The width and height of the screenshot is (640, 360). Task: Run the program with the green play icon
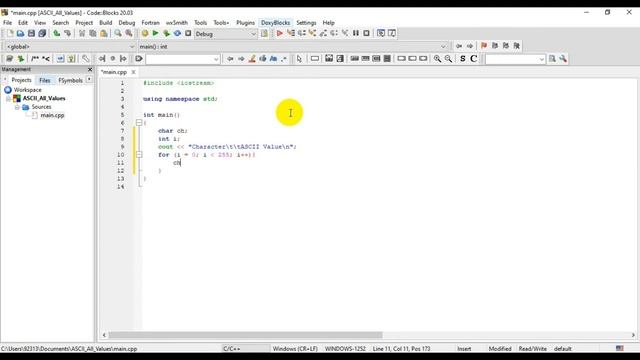[x=156, y=33]
